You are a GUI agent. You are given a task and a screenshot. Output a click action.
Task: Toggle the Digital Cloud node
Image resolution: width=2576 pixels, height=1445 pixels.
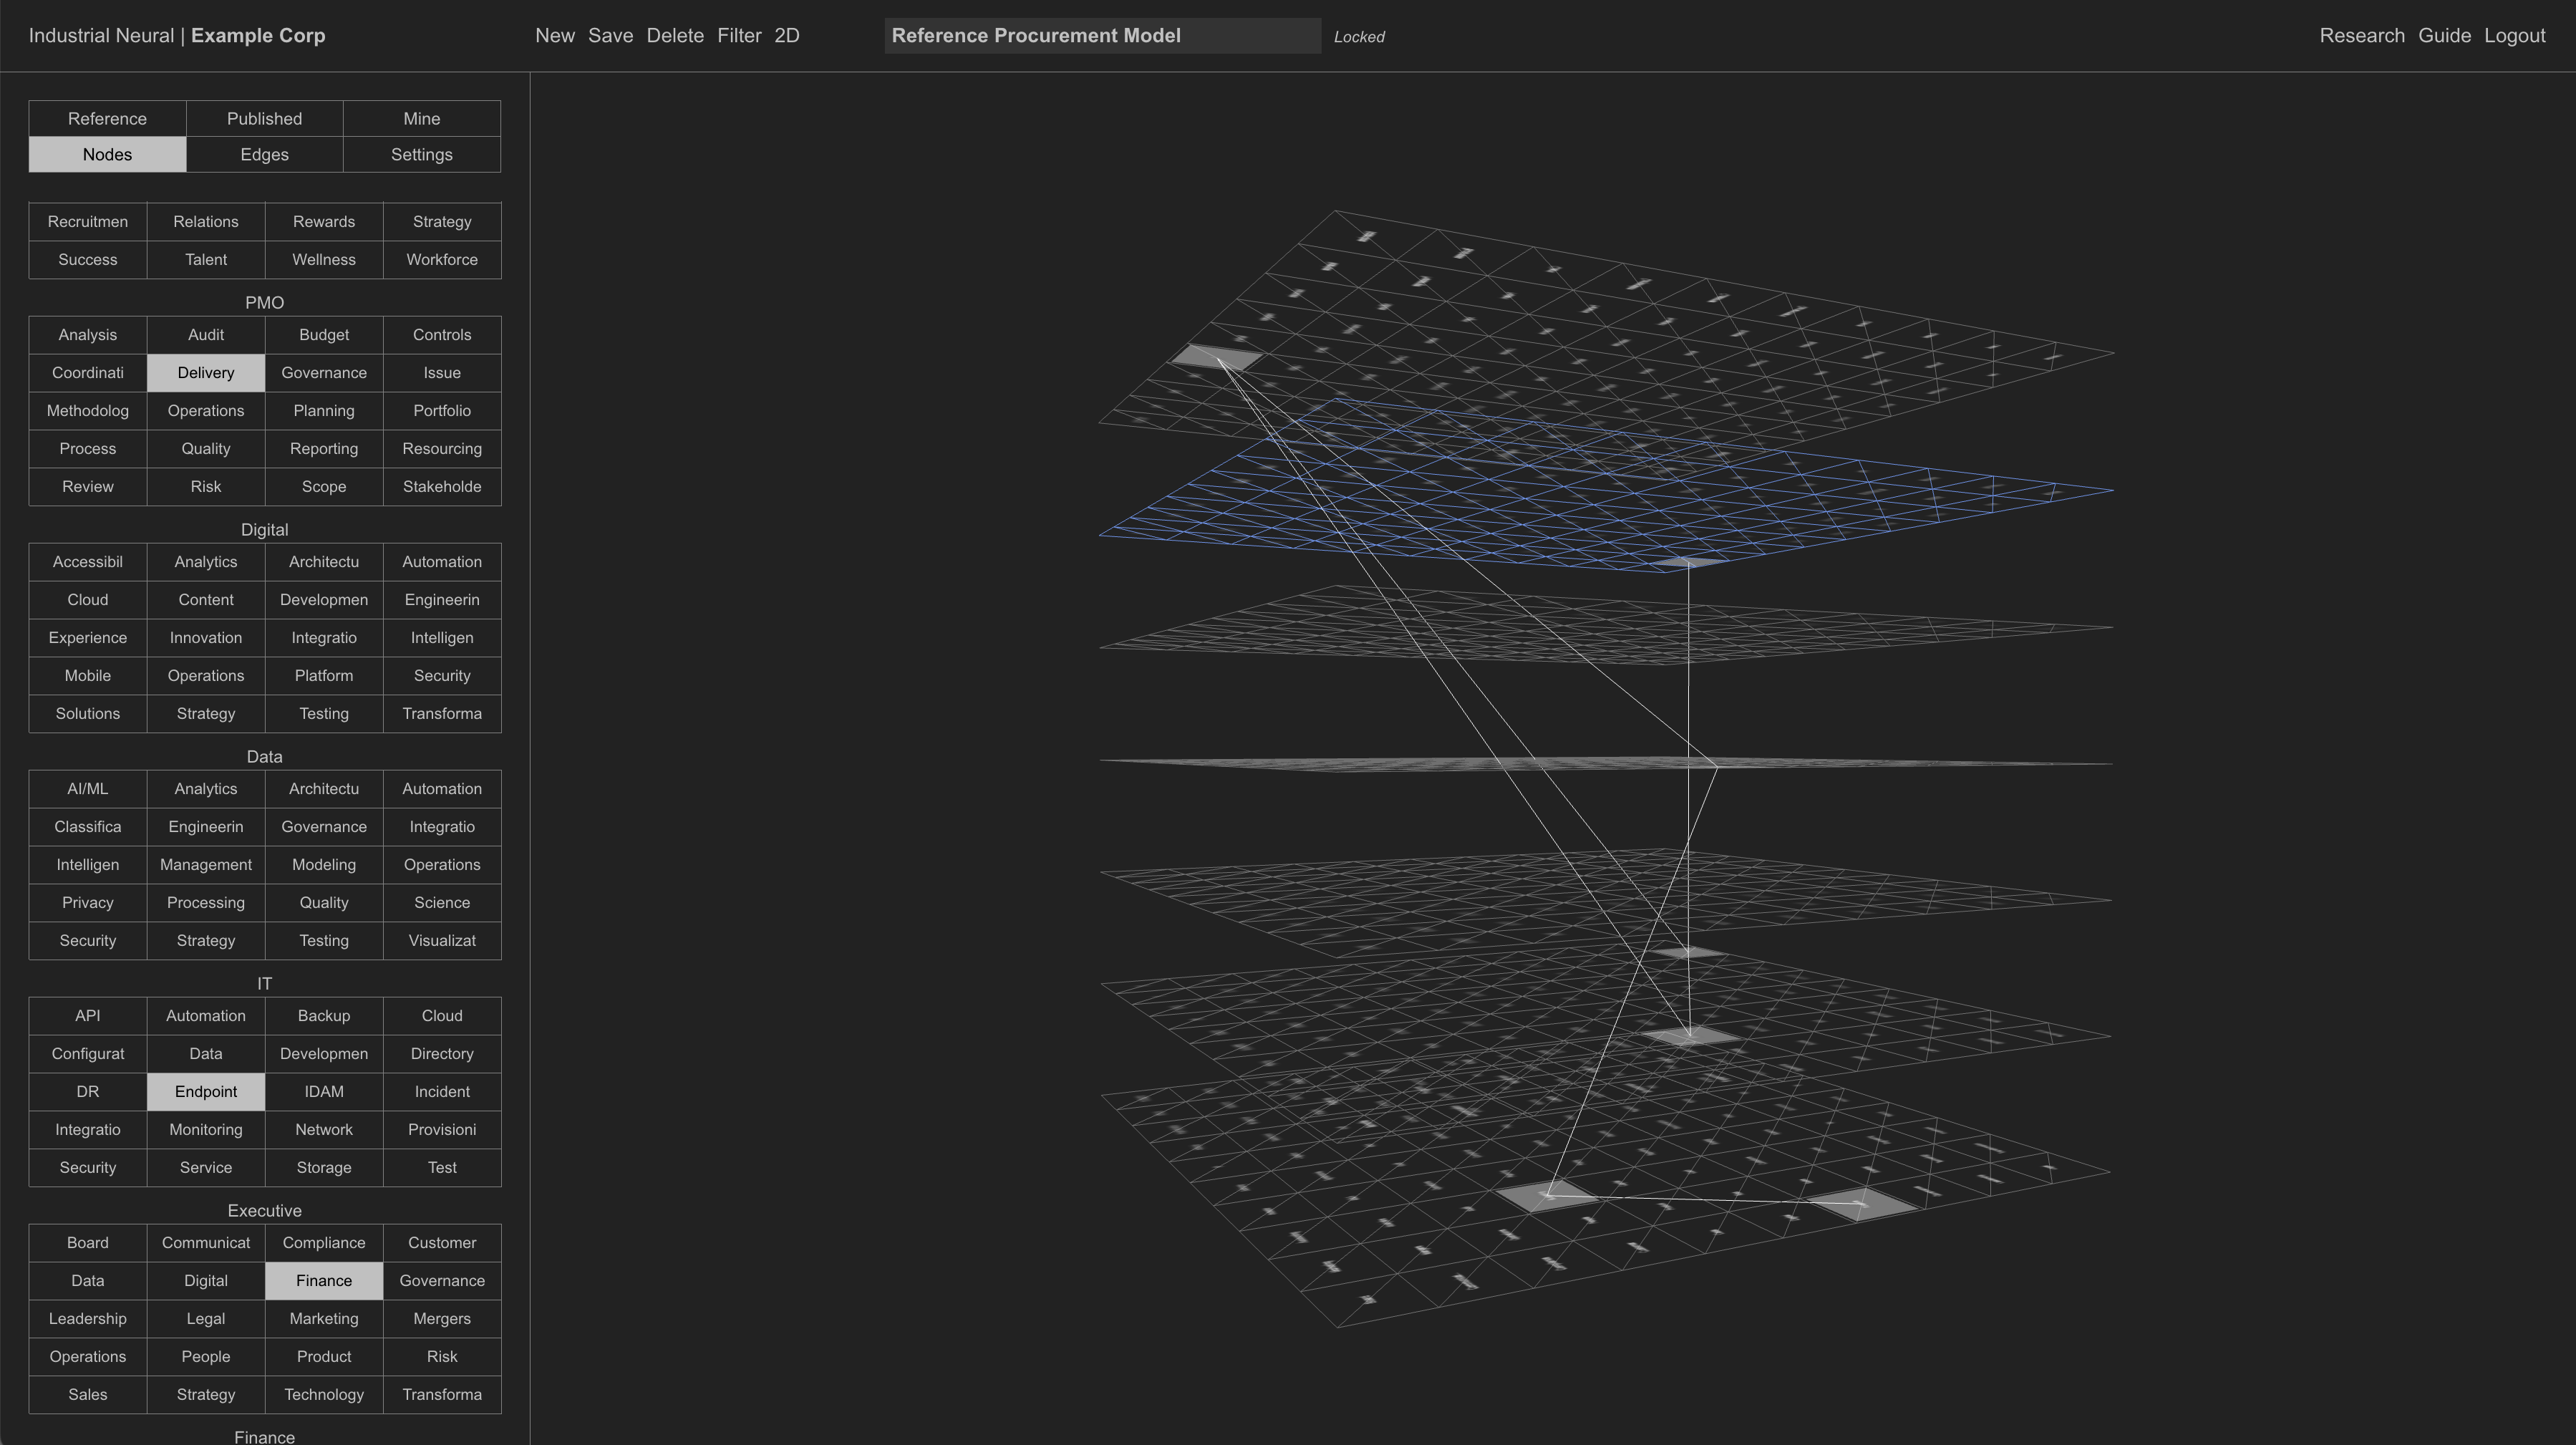coord(88,600)
